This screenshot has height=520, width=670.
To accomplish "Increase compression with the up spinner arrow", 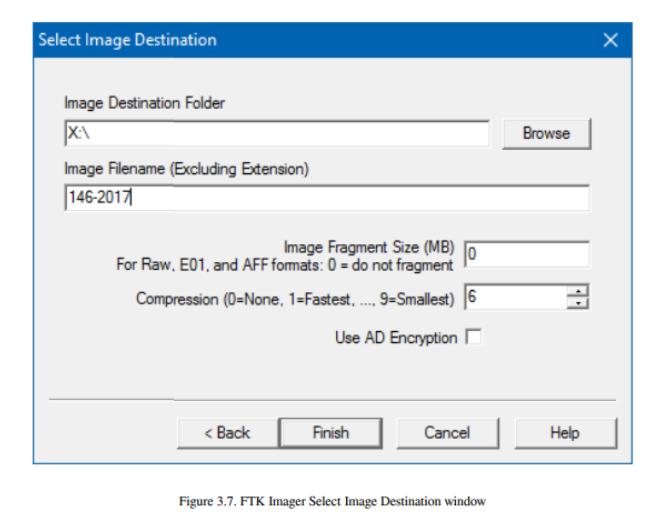I will point(578,291).
